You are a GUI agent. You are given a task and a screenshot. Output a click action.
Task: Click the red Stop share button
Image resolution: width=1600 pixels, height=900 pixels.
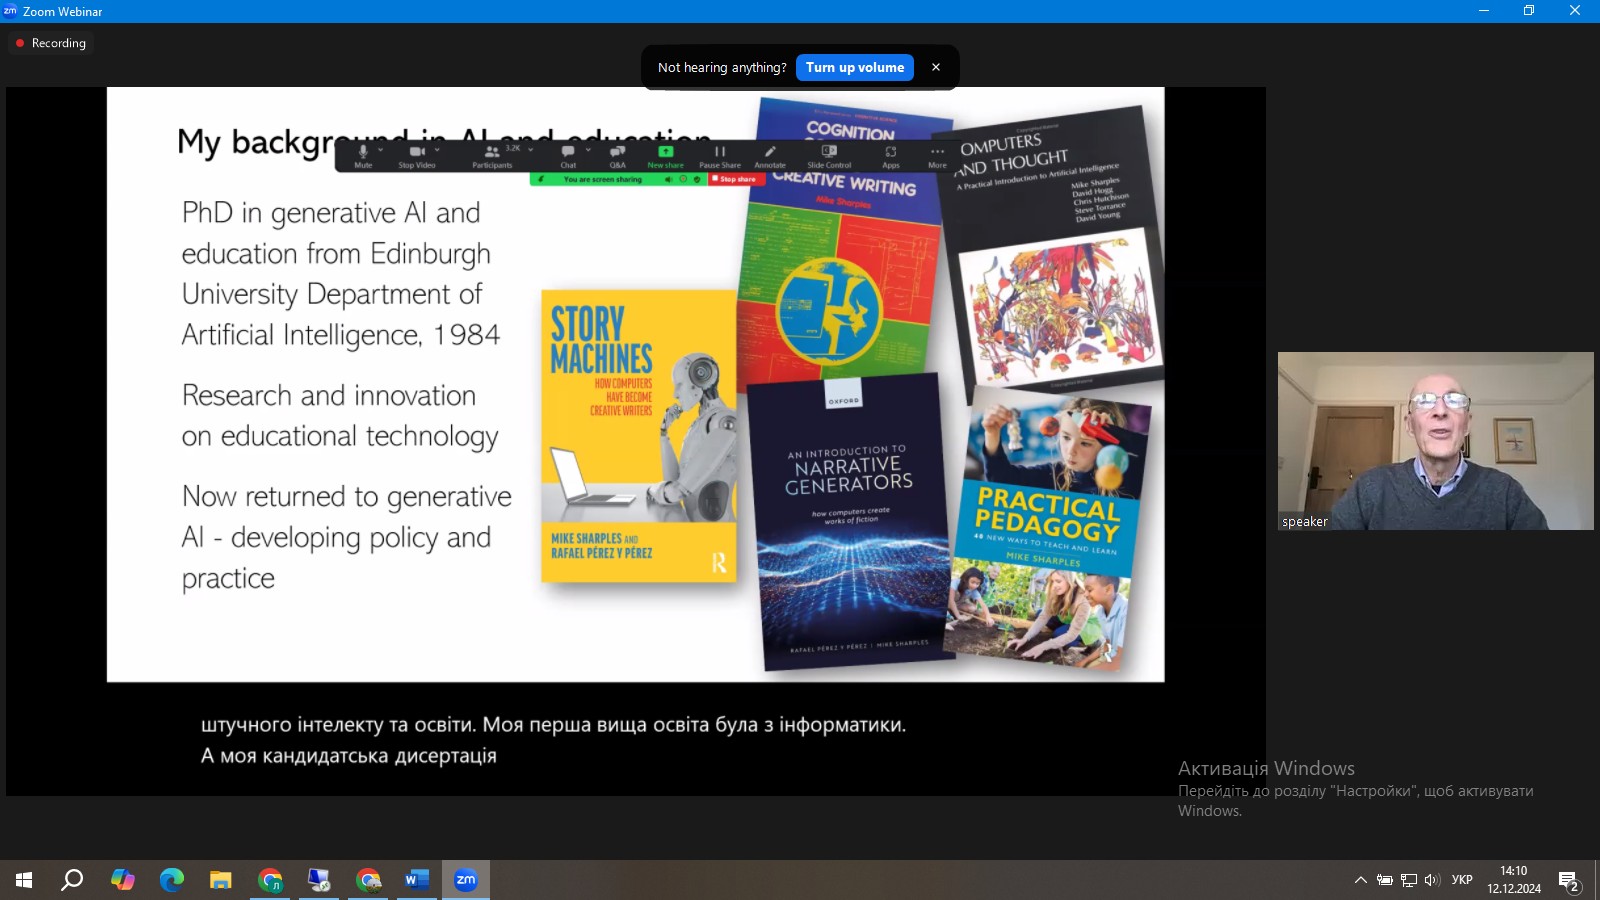737,179
